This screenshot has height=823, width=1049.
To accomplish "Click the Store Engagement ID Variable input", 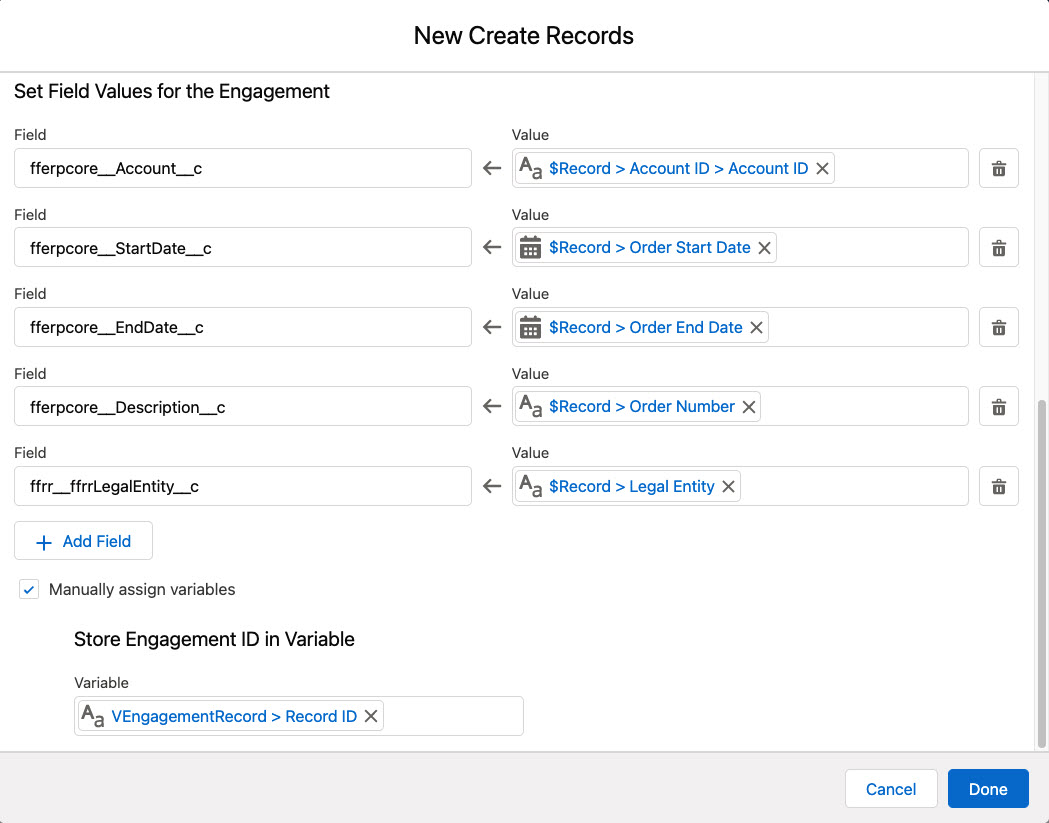I will pyautogui.click(x=450, y=716).
